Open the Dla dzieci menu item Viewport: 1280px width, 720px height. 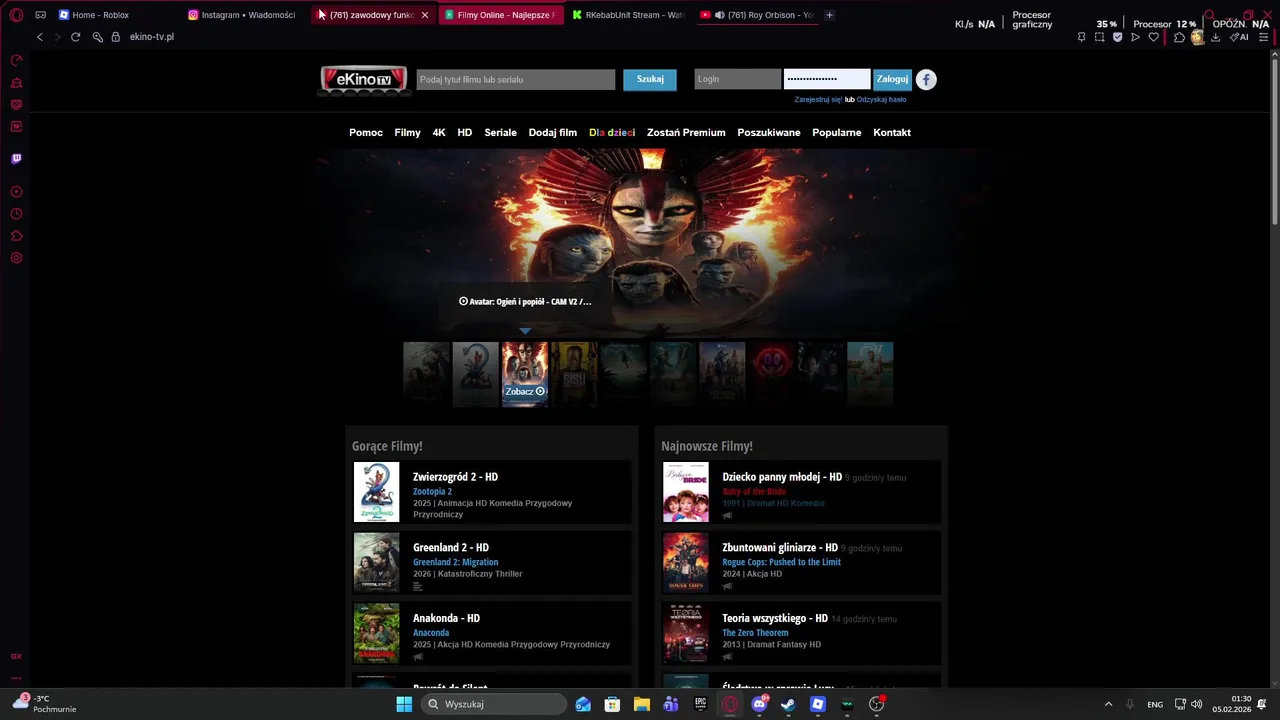tap(612, 132)
